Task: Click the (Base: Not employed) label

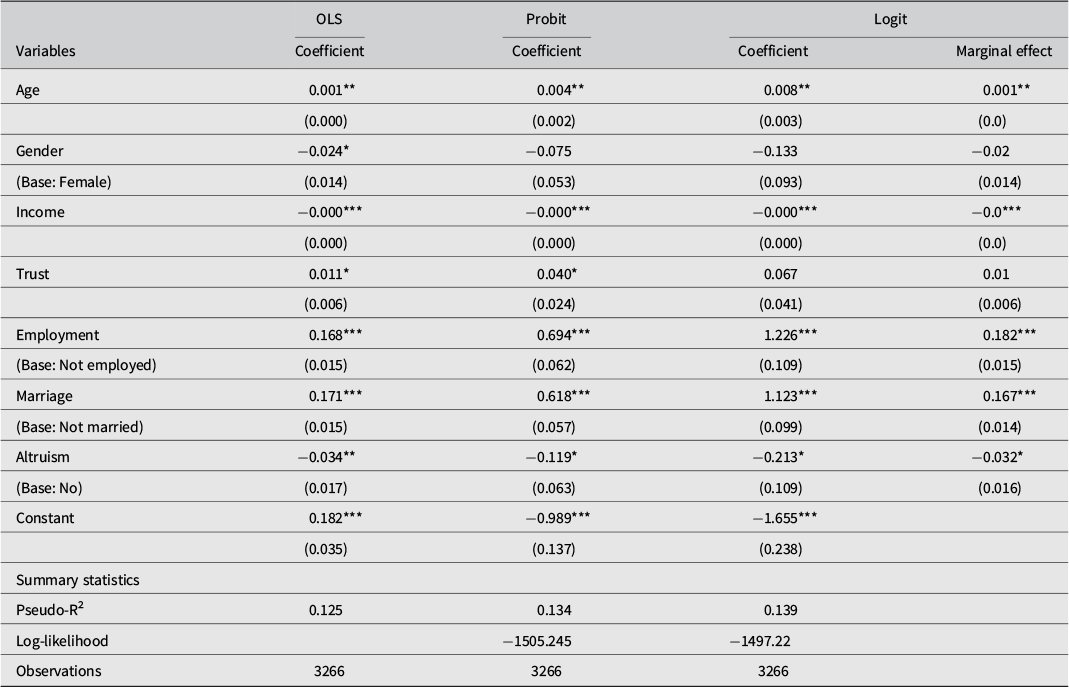Action: pos(86,365)
